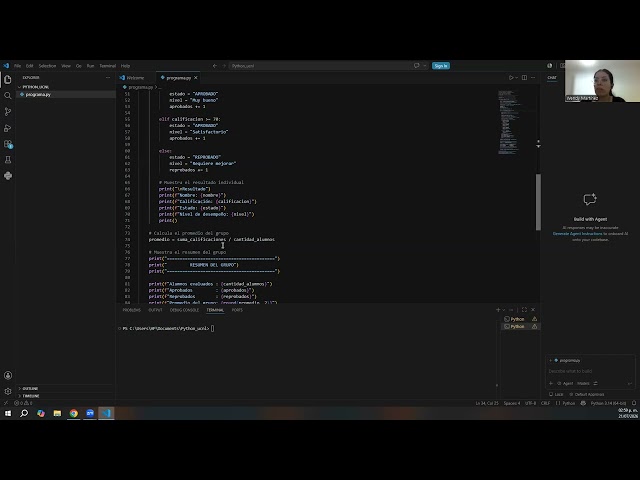Change encoding via UTF-8 status item
Image resolution: width=640 pixels, height=480 pixels.
point(531,403)
